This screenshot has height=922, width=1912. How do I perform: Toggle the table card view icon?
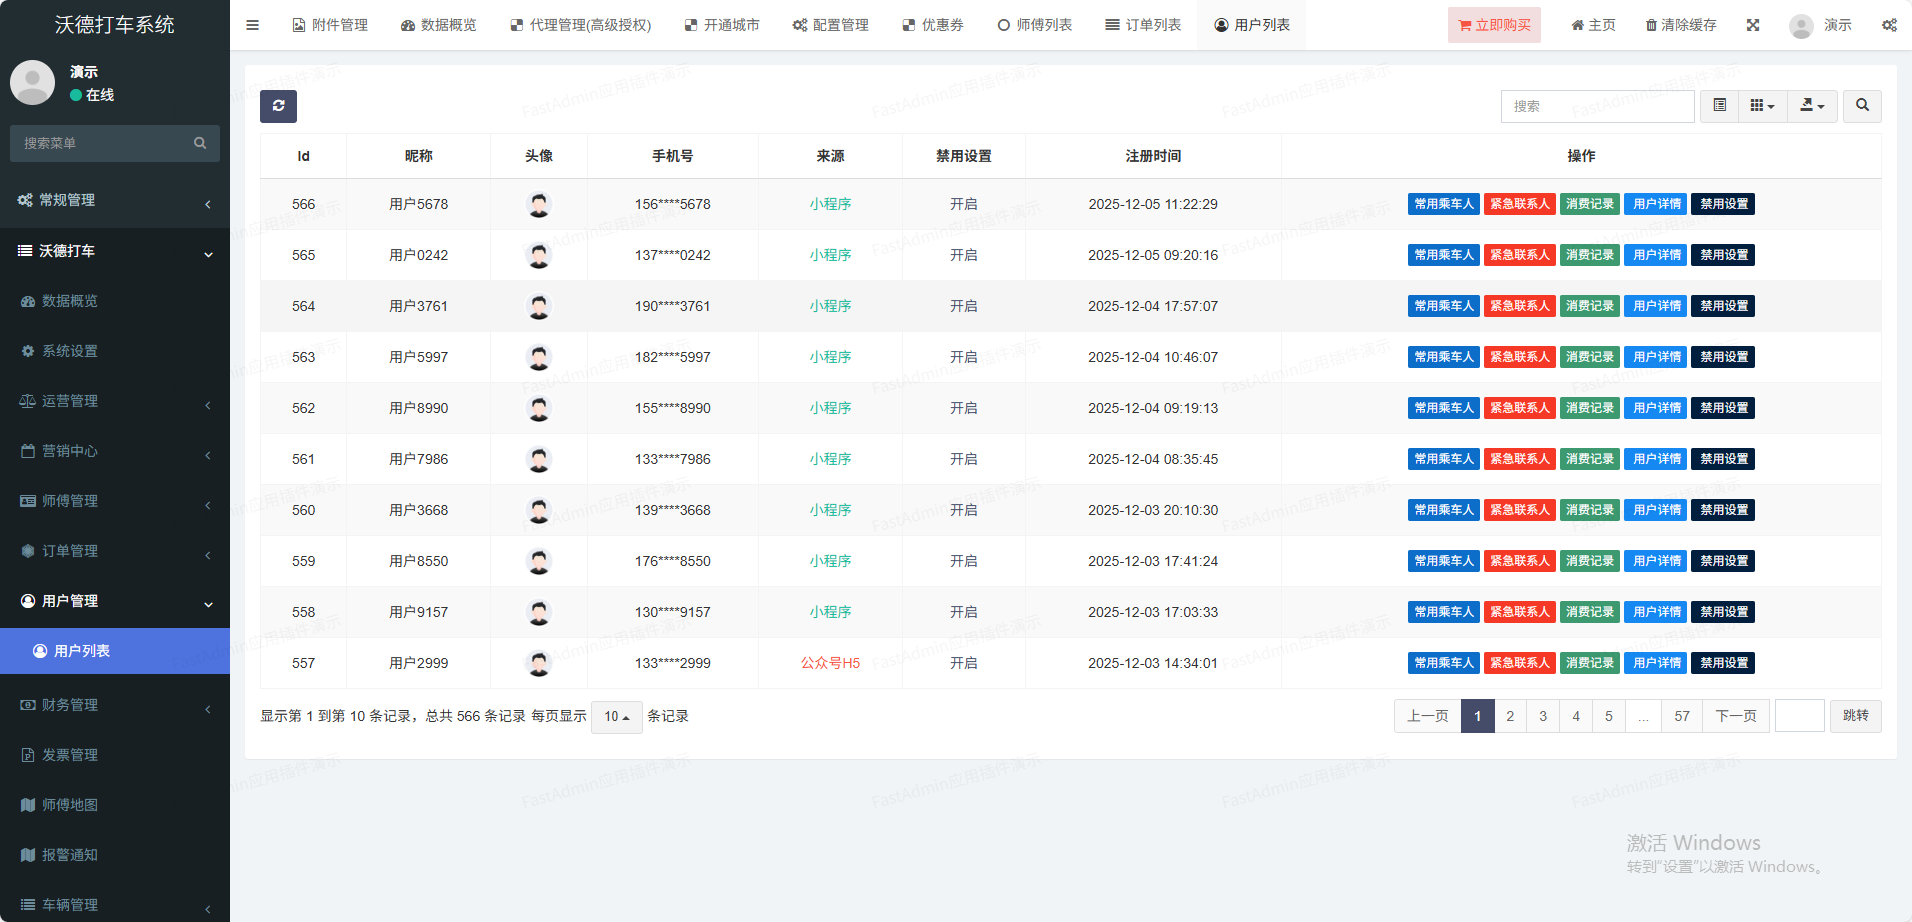click(x=1719, y=106)
